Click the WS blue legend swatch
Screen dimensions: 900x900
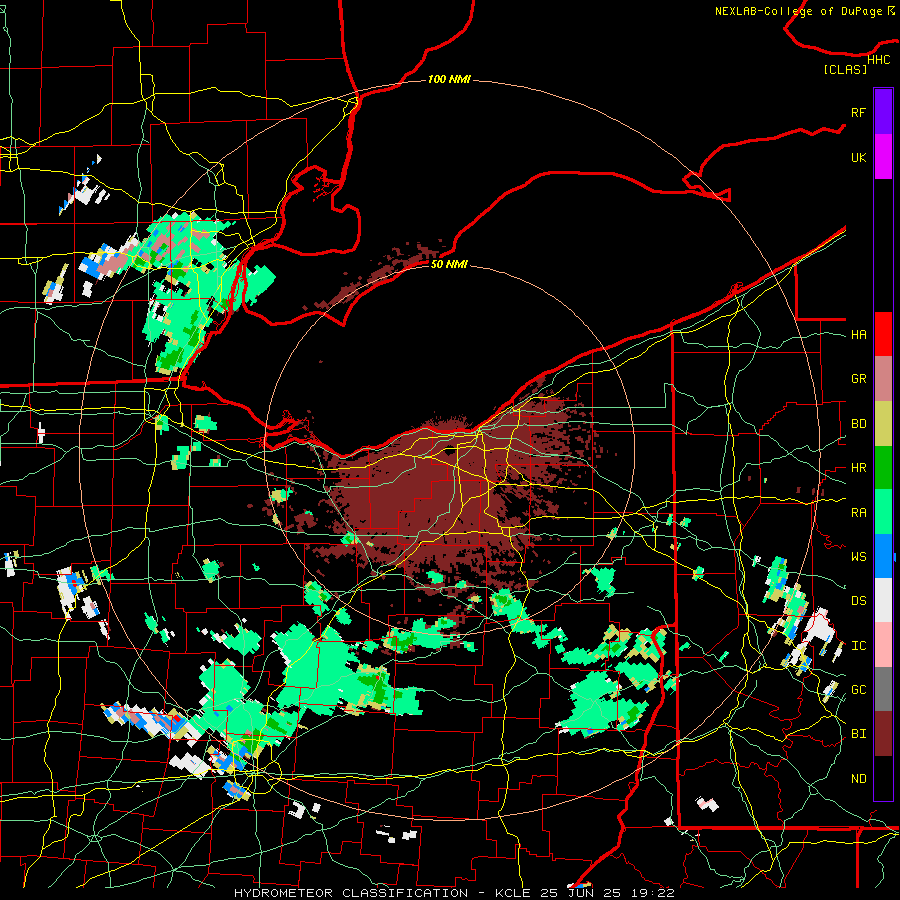click(883, 556)
